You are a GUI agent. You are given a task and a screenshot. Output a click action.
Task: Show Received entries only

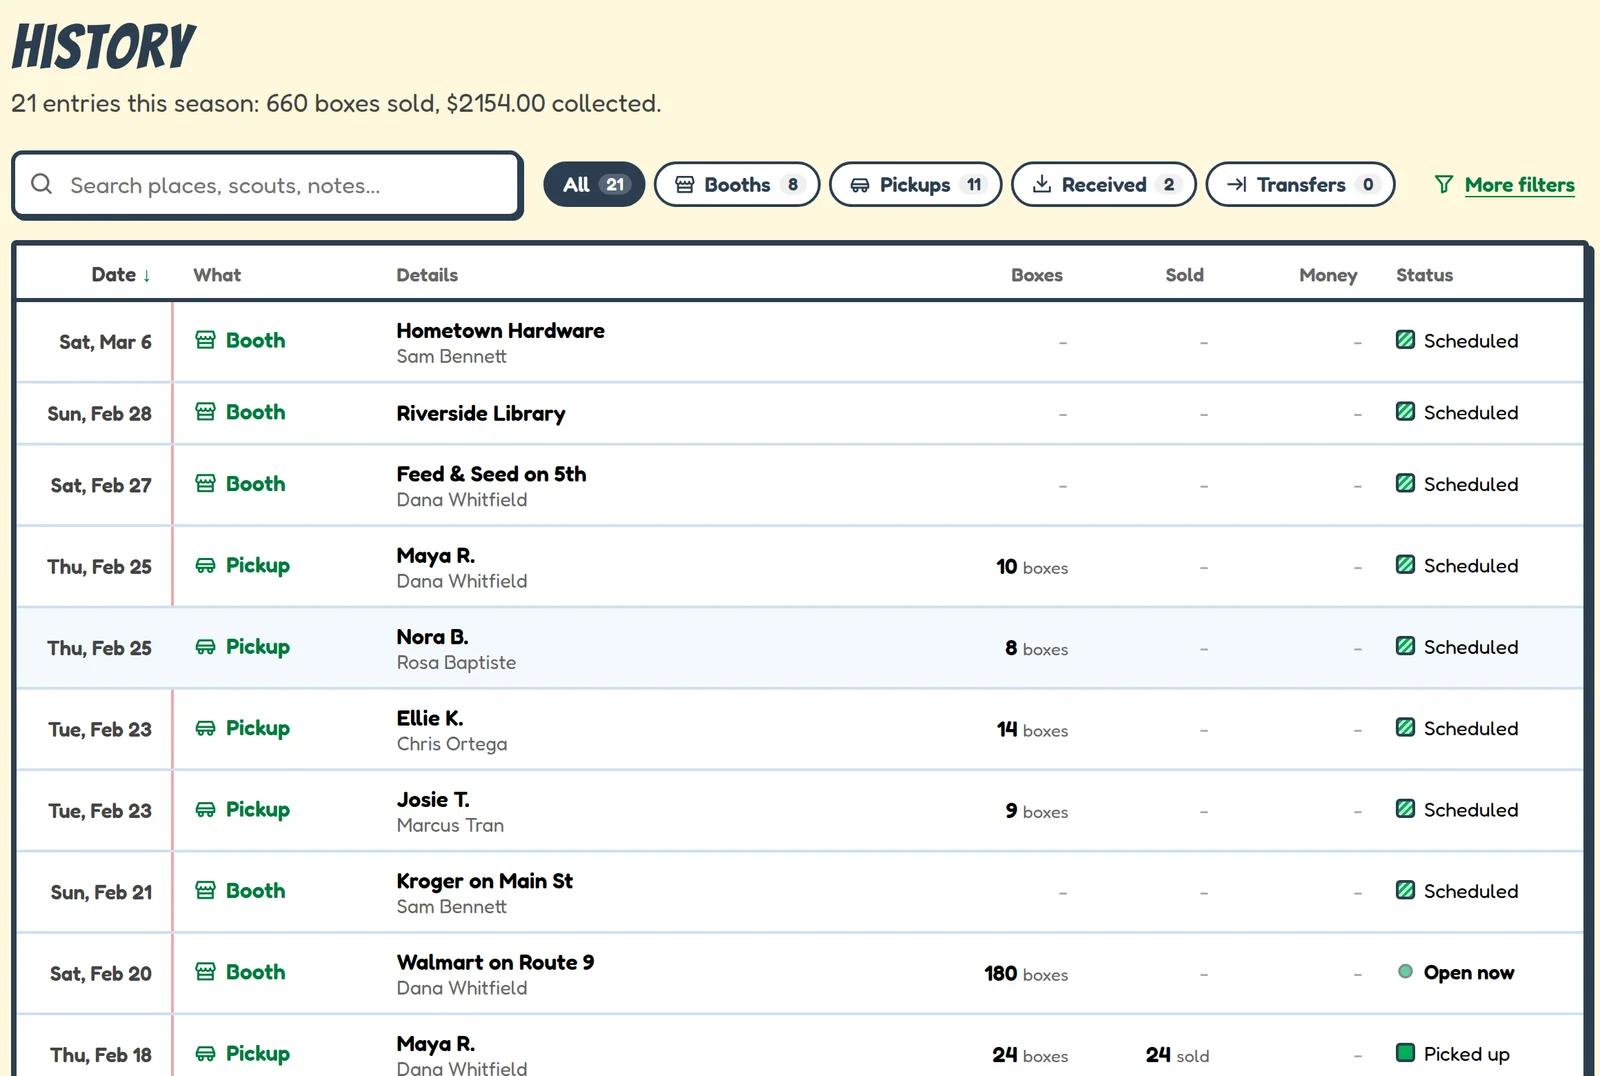(x=1103, y=185)
